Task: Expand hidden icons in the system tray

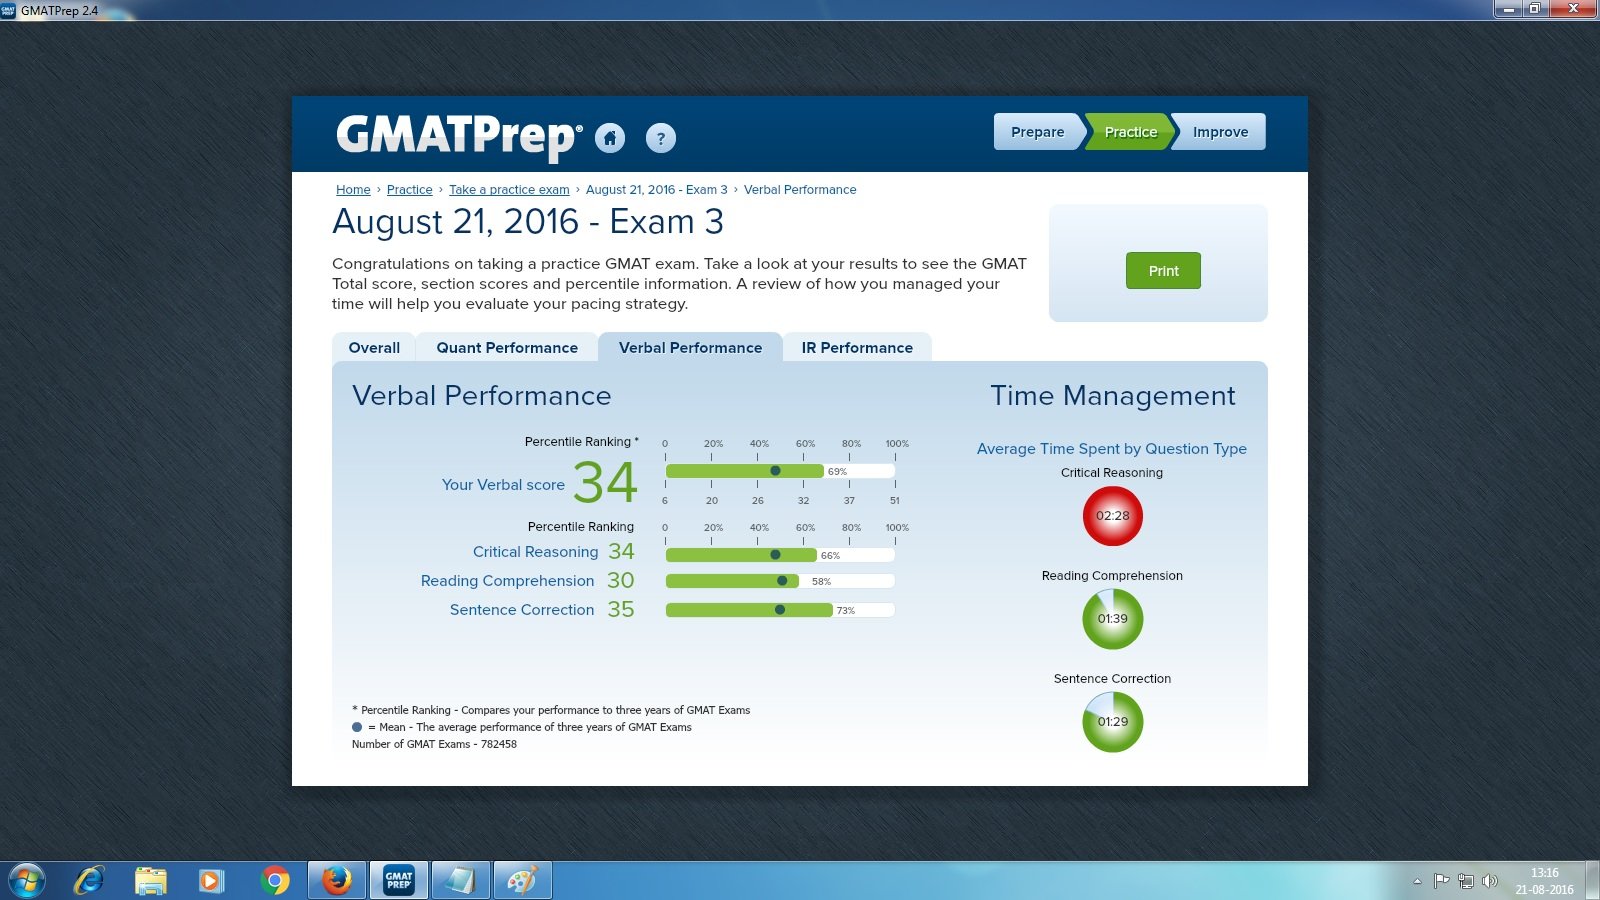Action: coord(1418,882)
